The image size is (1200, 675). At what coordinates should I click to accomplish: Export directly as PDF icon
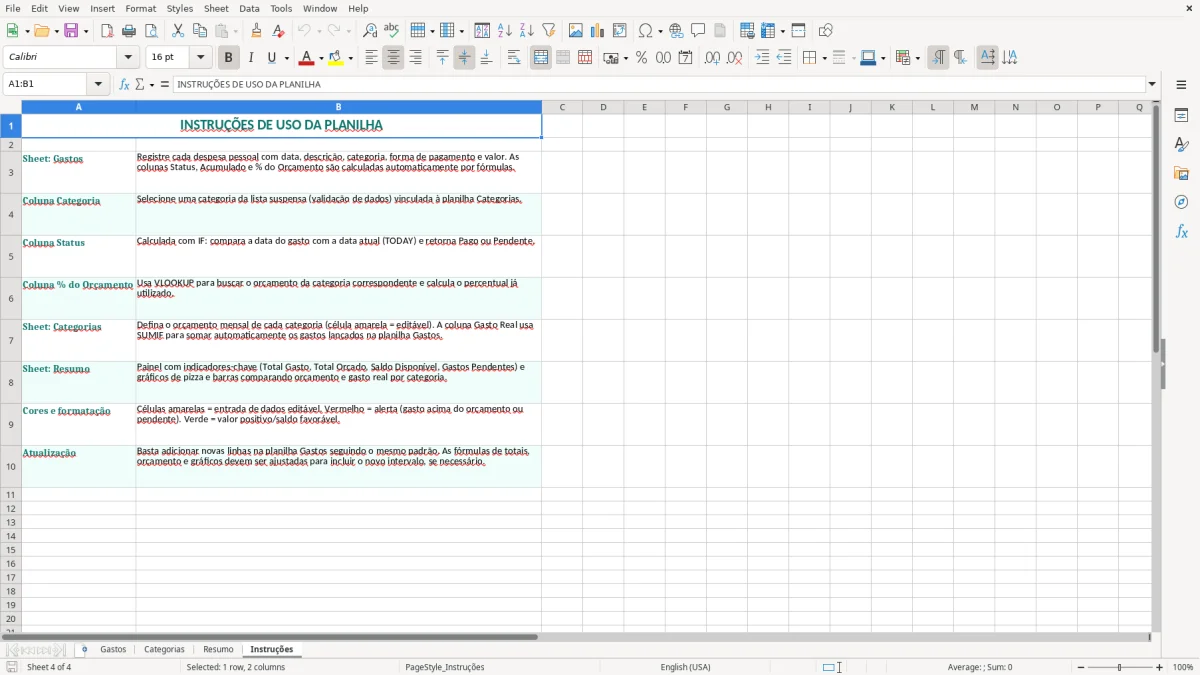point(107,31)
